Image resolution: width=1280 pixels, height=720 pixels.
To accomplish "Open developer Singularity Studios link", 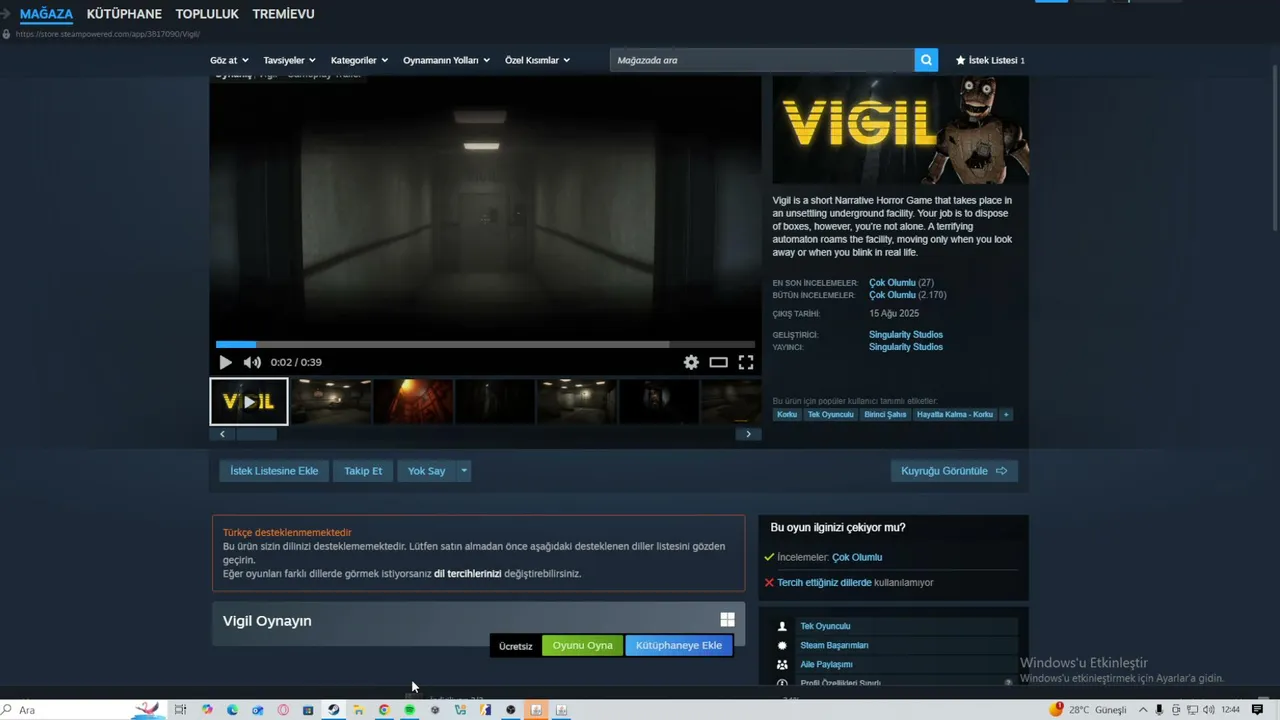I will [x=906, y=335].
